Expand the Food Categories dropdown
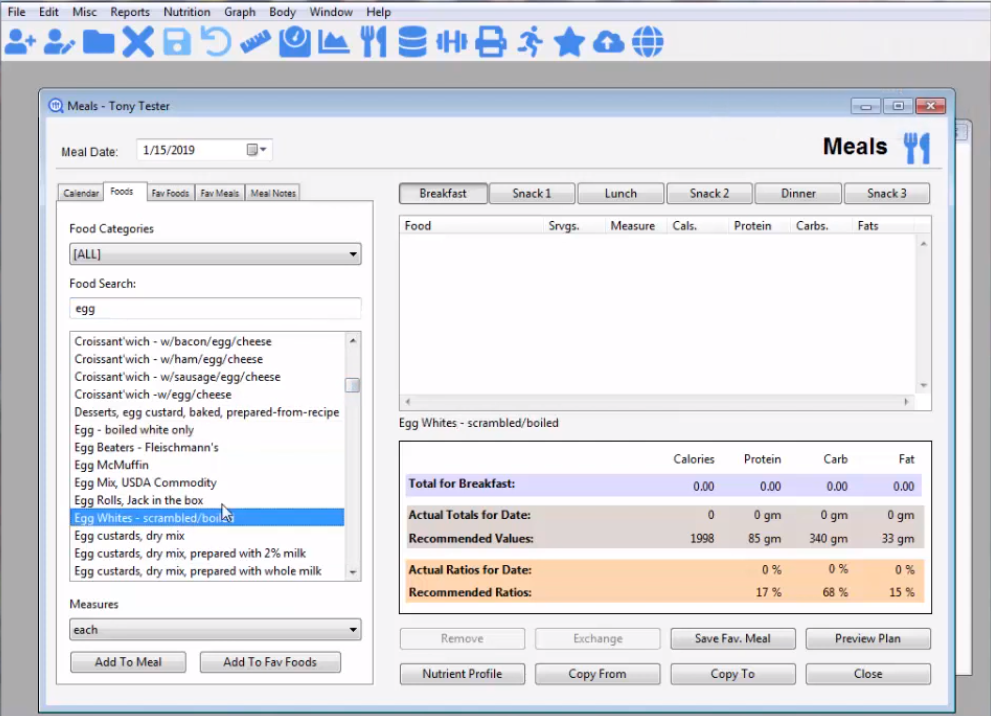Image resolution: width=991 pixels, height=716 pixels. point(353,254)
